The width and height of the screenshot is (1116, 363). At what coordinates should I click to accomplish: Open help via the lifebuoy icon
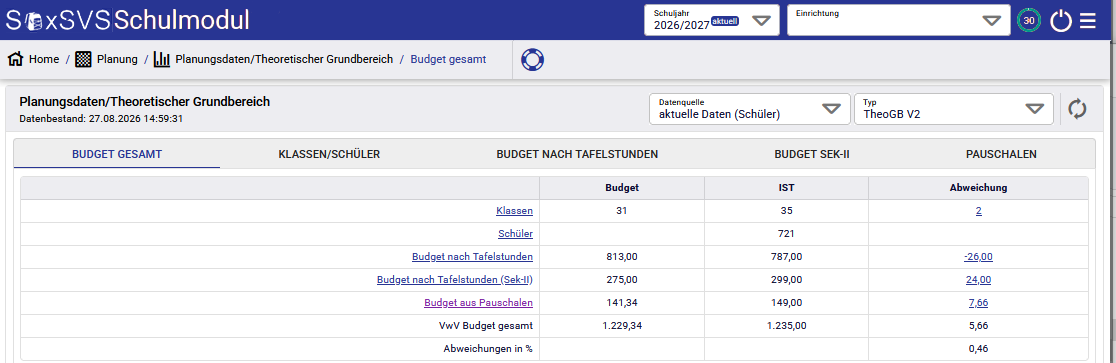click(x=532, y=60)
